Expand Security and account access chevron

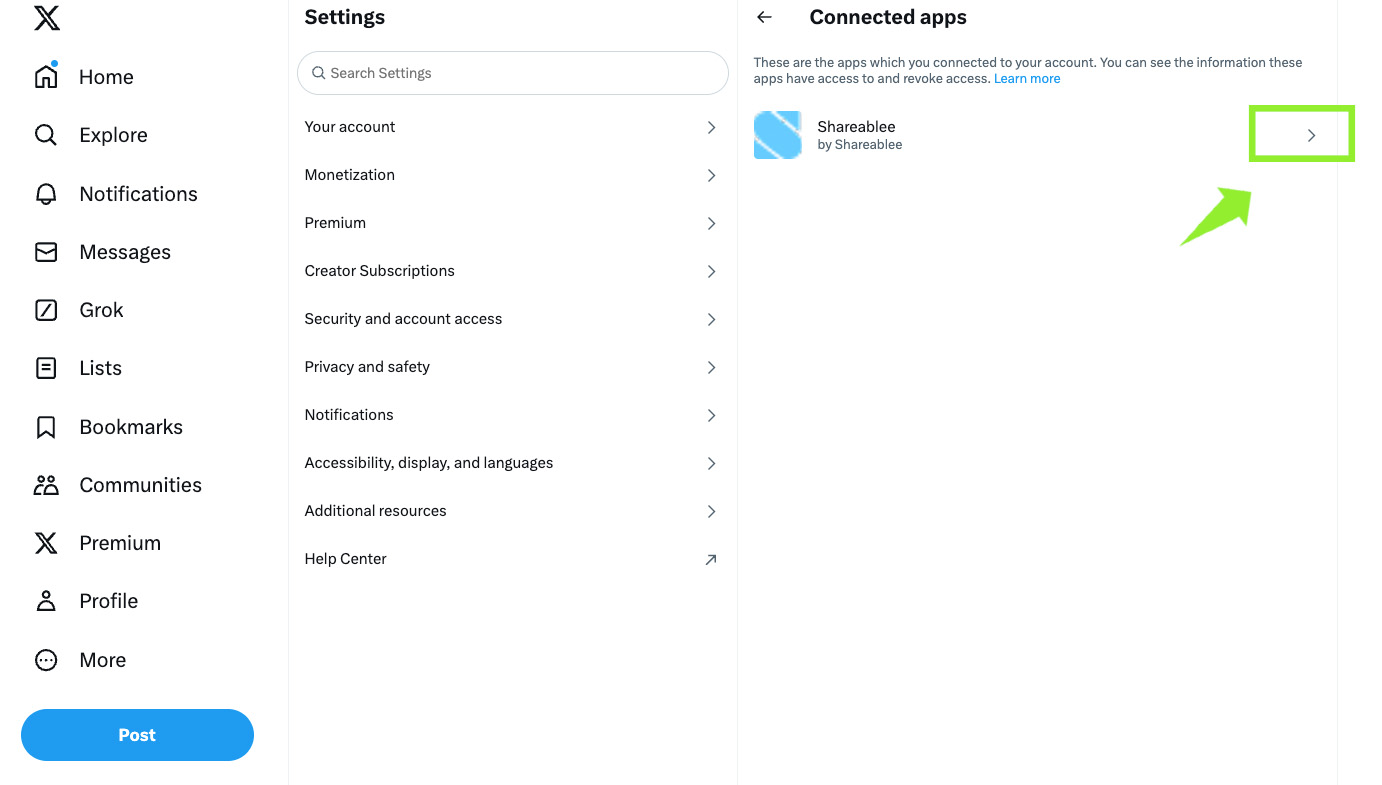pyautogui.click(x=712, y=319)
